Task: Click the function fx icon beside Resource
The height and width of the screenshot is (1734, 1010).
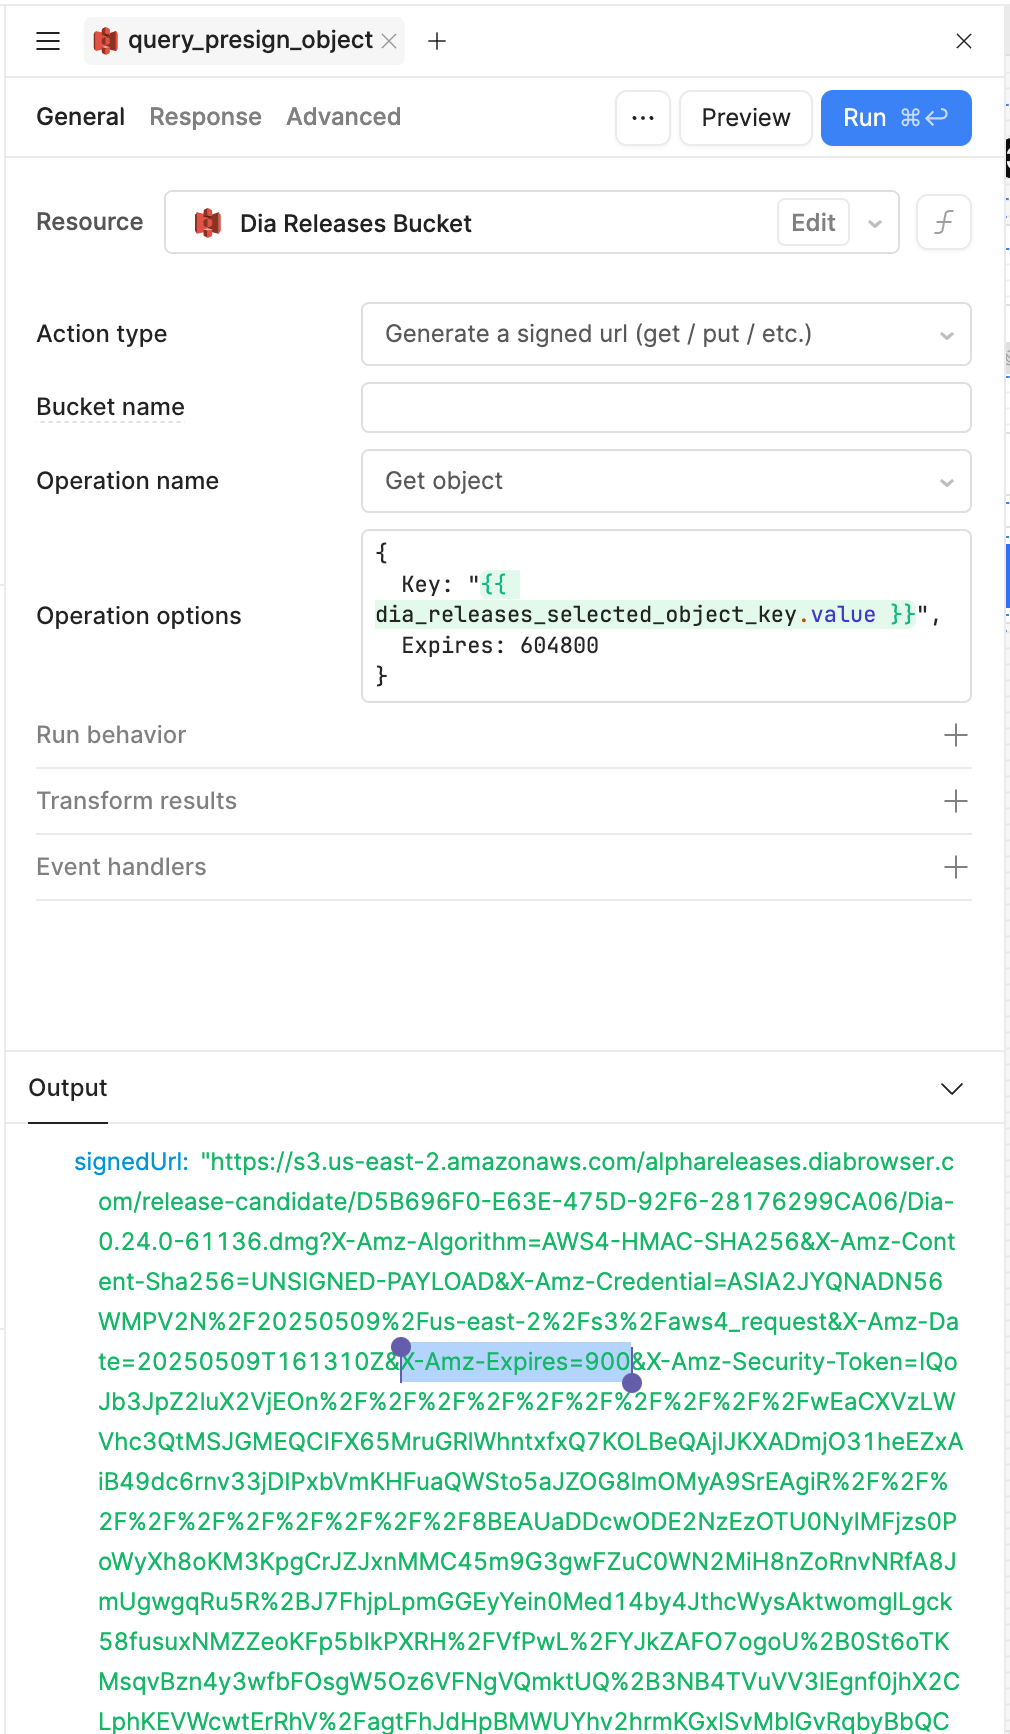Action: [943, 222]
